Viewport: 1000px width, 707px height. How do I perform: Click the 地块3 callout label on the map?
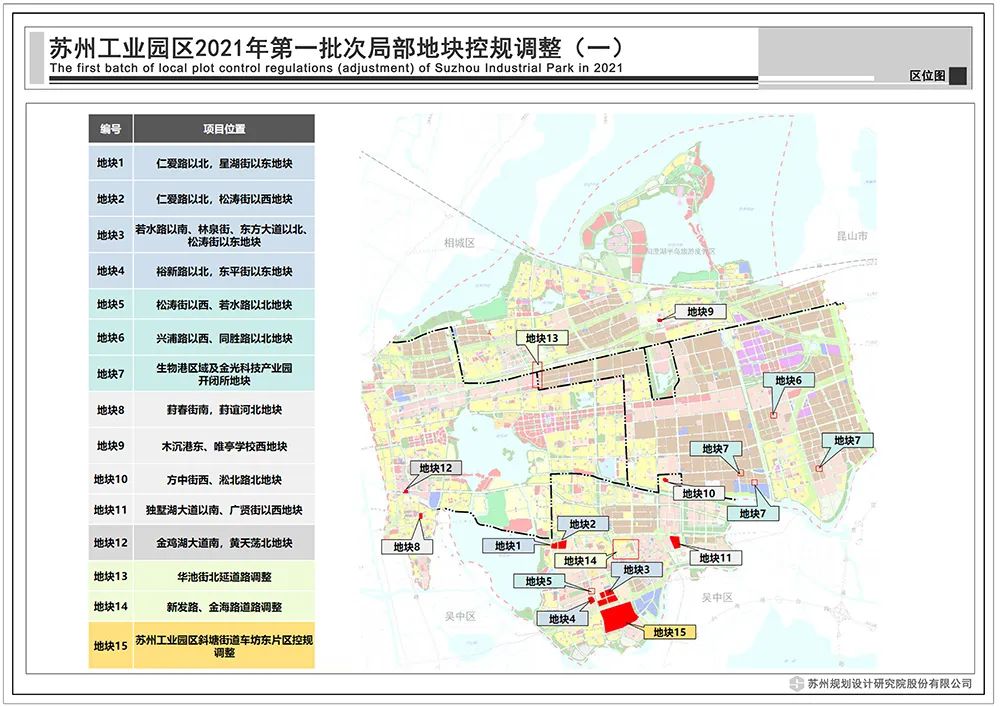pos(636,570)
